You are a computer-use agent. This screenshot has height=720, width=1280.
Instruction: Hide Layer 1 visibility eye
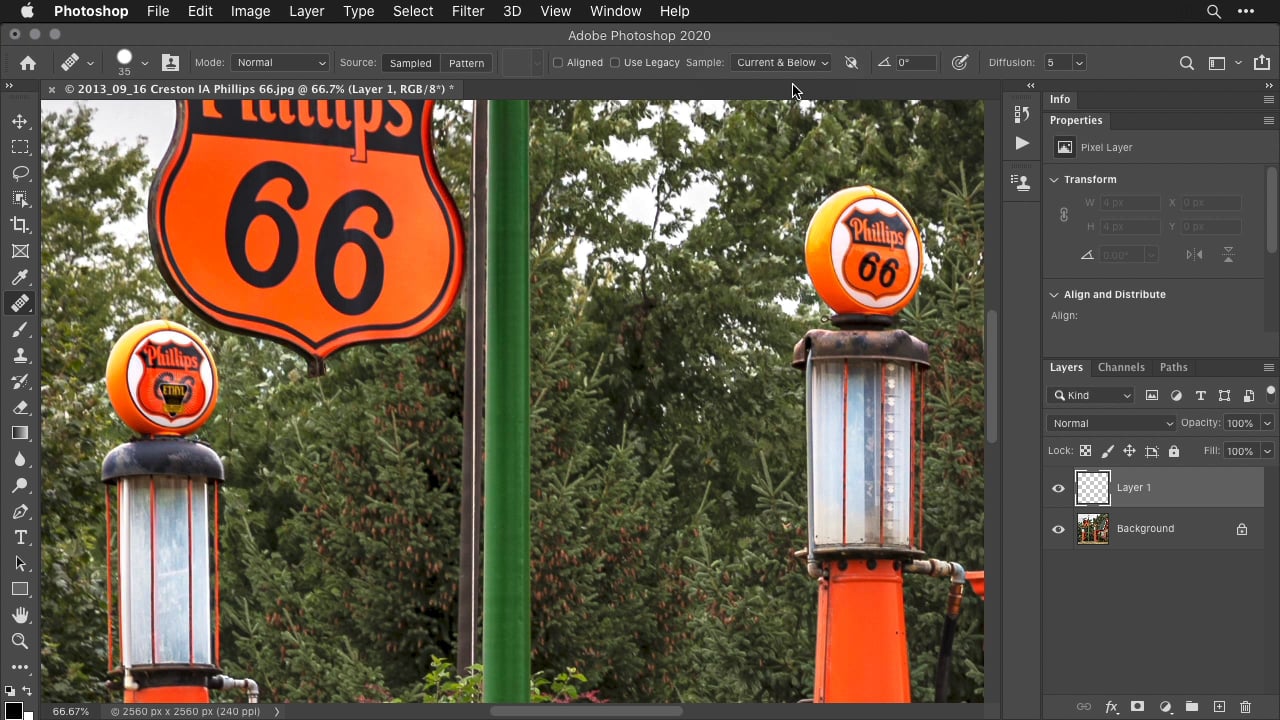pos(1058,488)
